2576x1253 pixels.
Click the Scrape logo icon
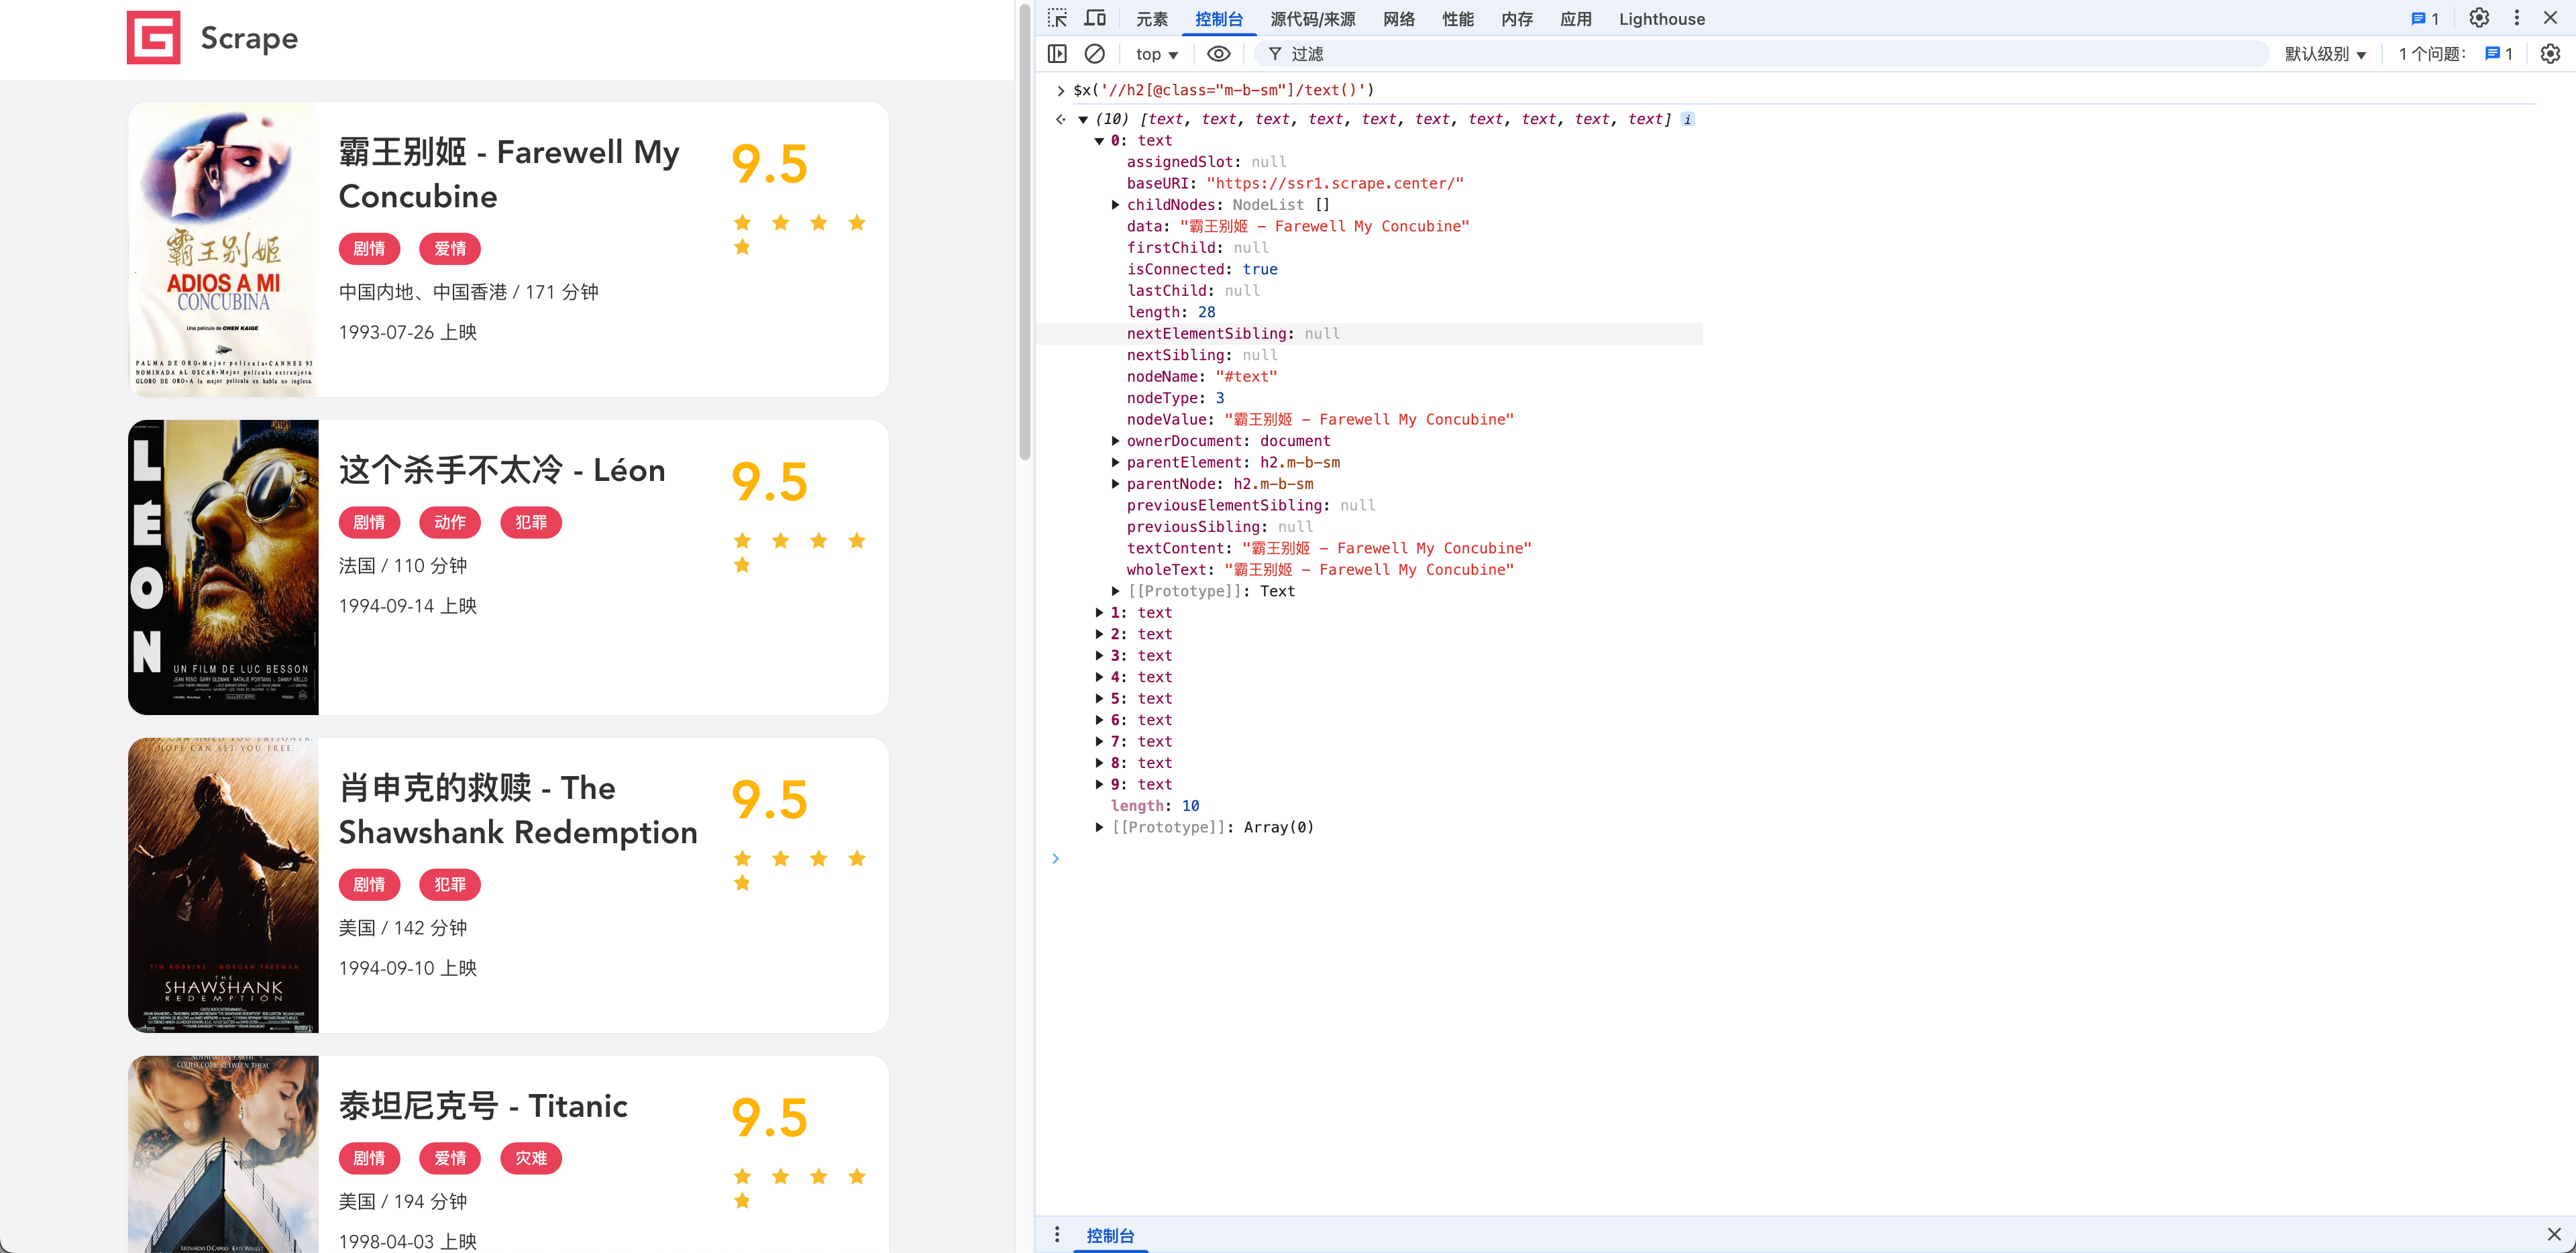tap(153, 38)
